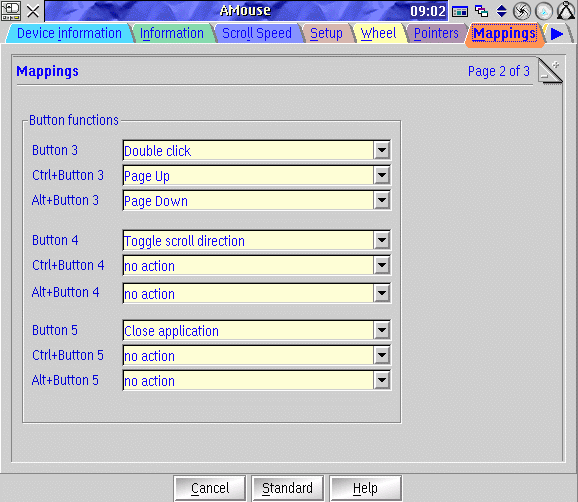This screenshot has width=578, height=502.
Task: Select the Mappings tab
Action: 504,34
